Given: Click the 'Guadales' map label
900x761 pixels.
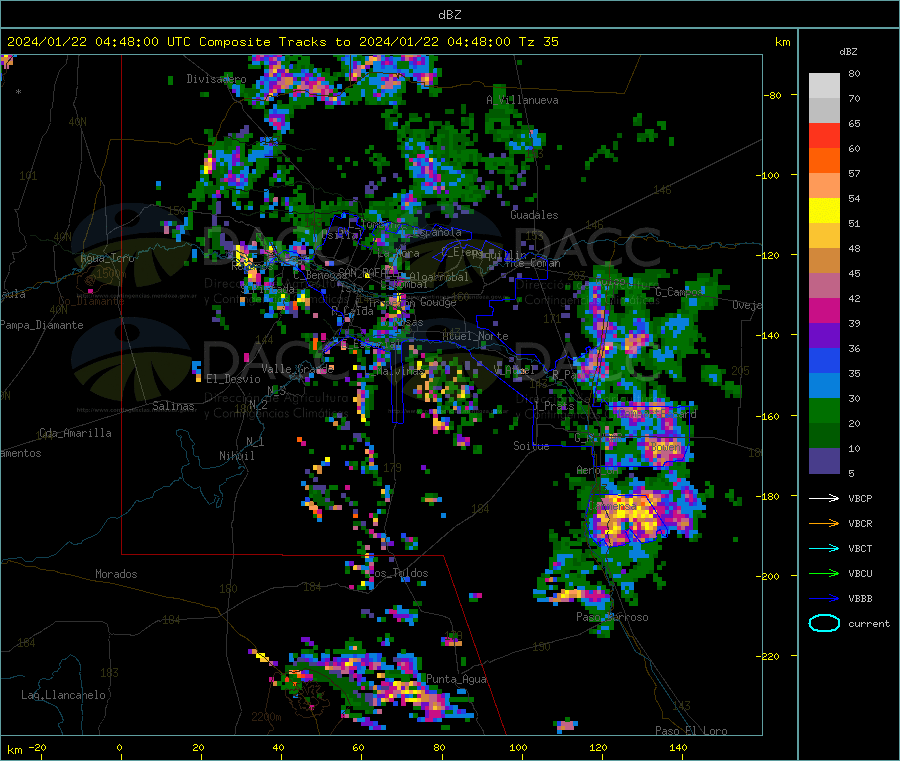Looking at the screenshot, I should (534, 215).
